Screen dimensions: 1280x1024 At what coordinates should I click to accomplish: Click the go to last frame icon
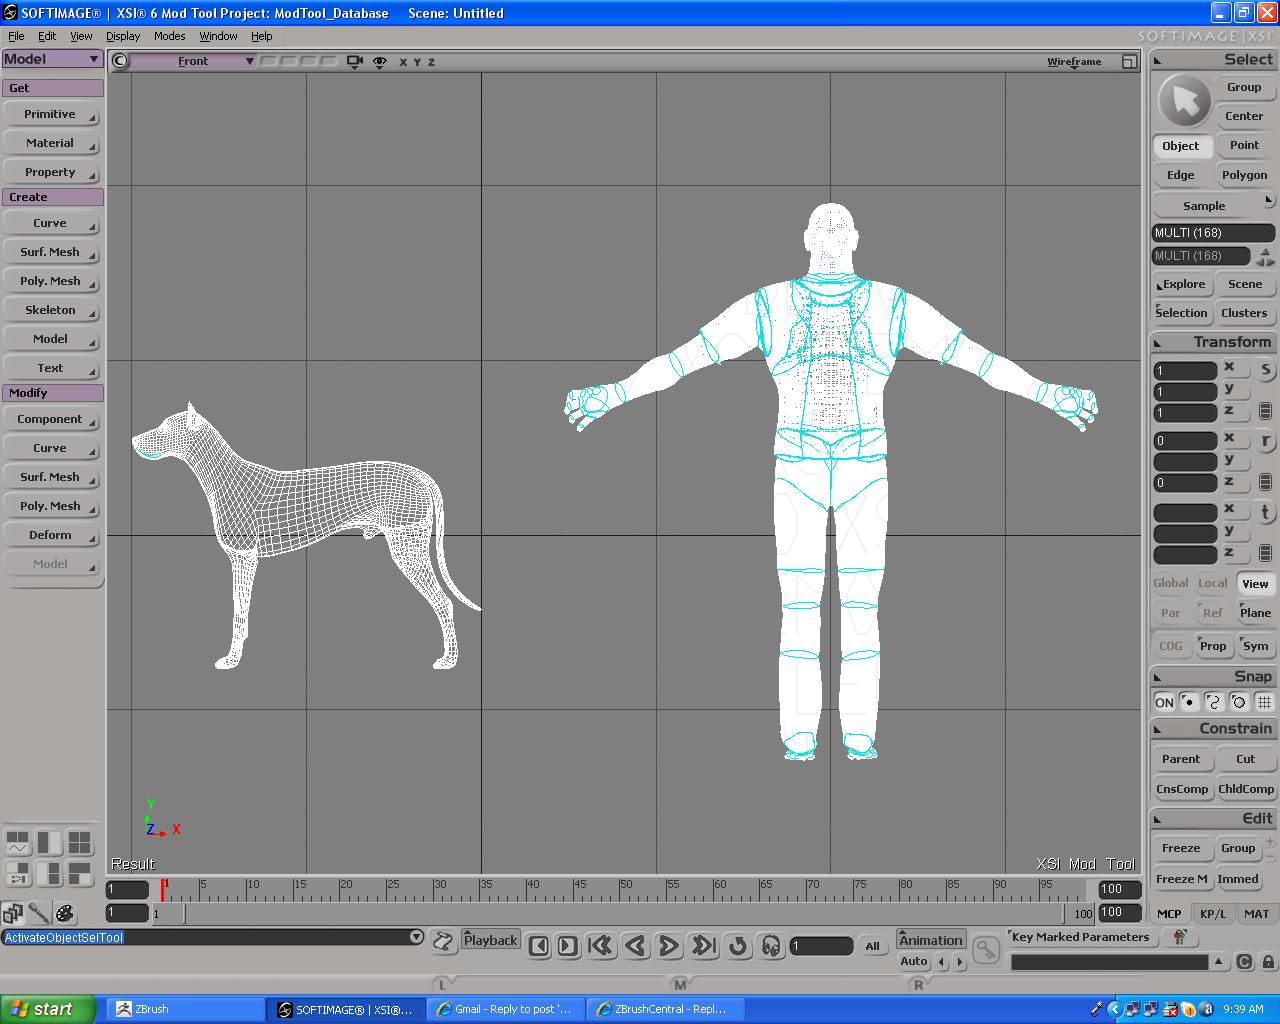pyautogui.click(x=704, y=945)
